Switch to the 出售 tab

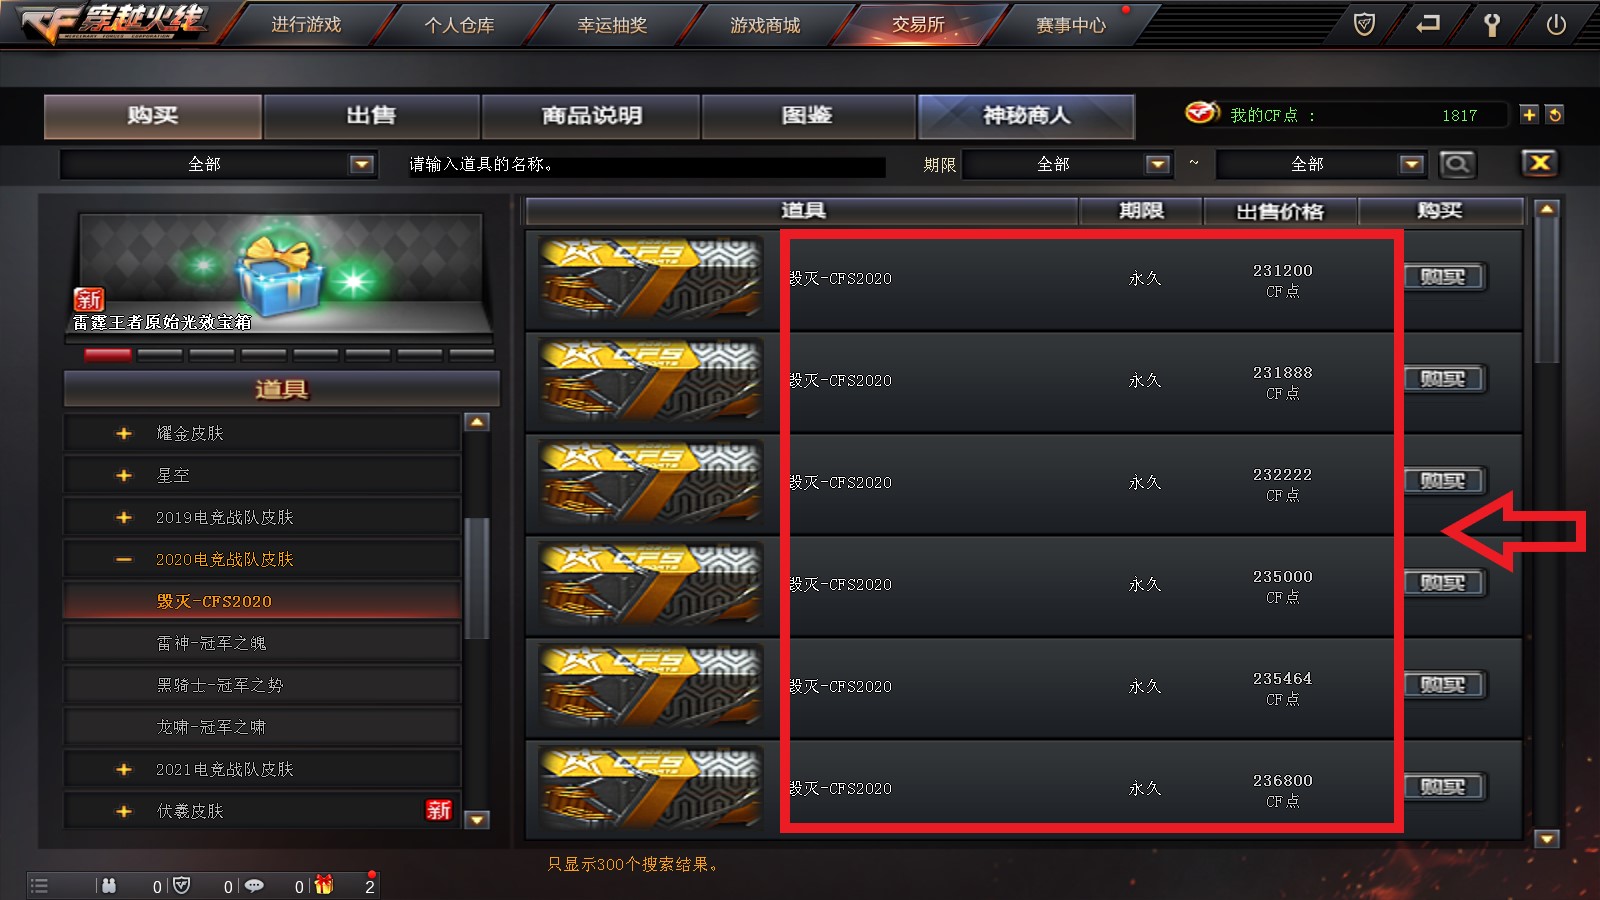click(371, 116)
